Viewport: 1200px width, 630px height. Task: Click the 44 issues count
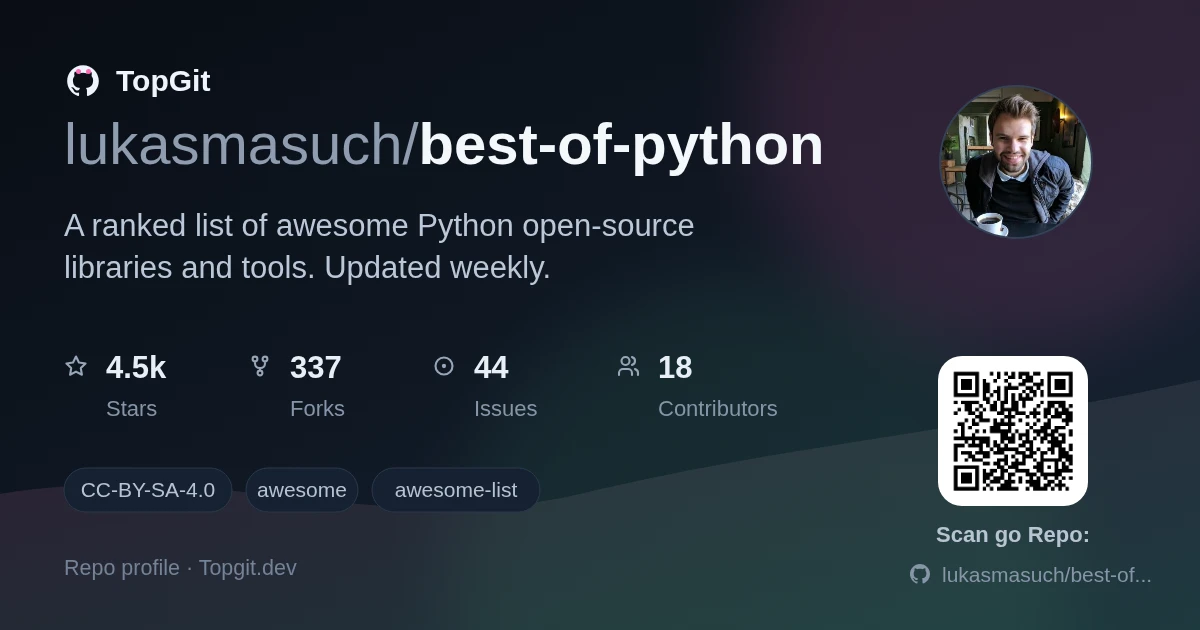[491, 367]
